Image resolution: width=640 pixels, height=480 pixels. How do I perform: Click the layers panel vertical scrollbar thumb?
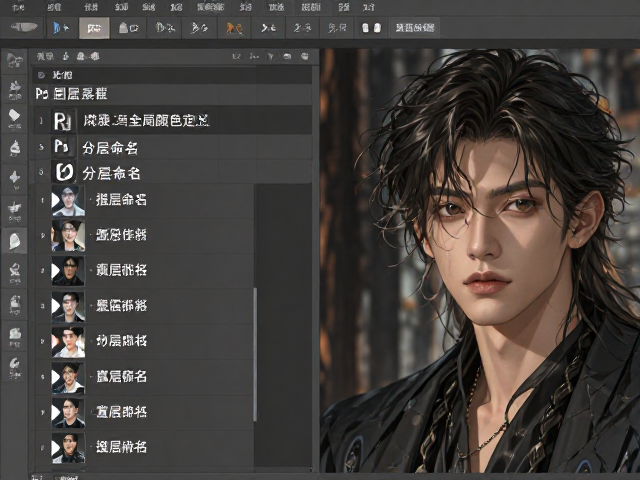click(x=255, y=354)
